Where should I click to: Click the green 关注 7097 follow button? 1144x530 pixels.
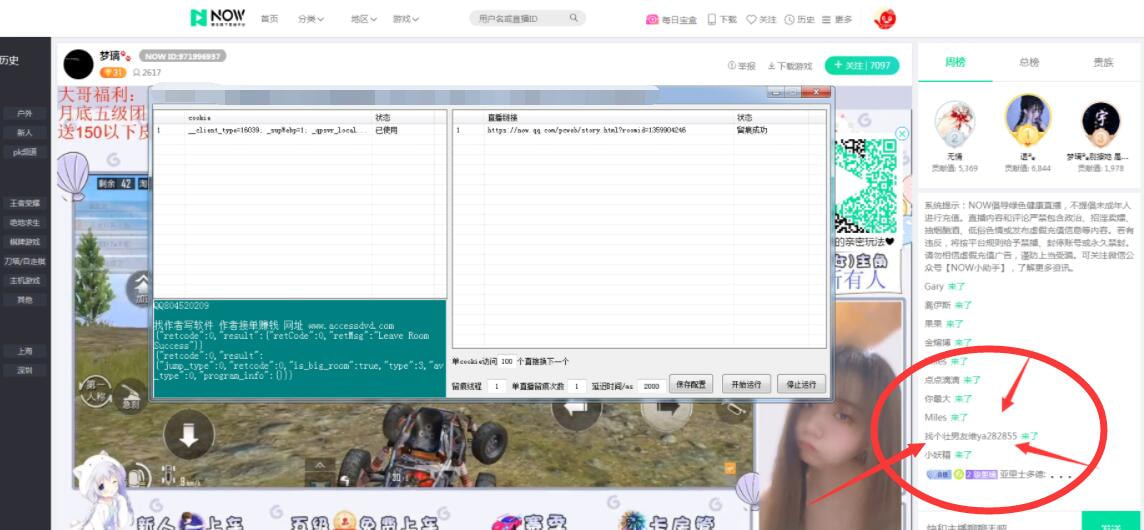[862, 65]
